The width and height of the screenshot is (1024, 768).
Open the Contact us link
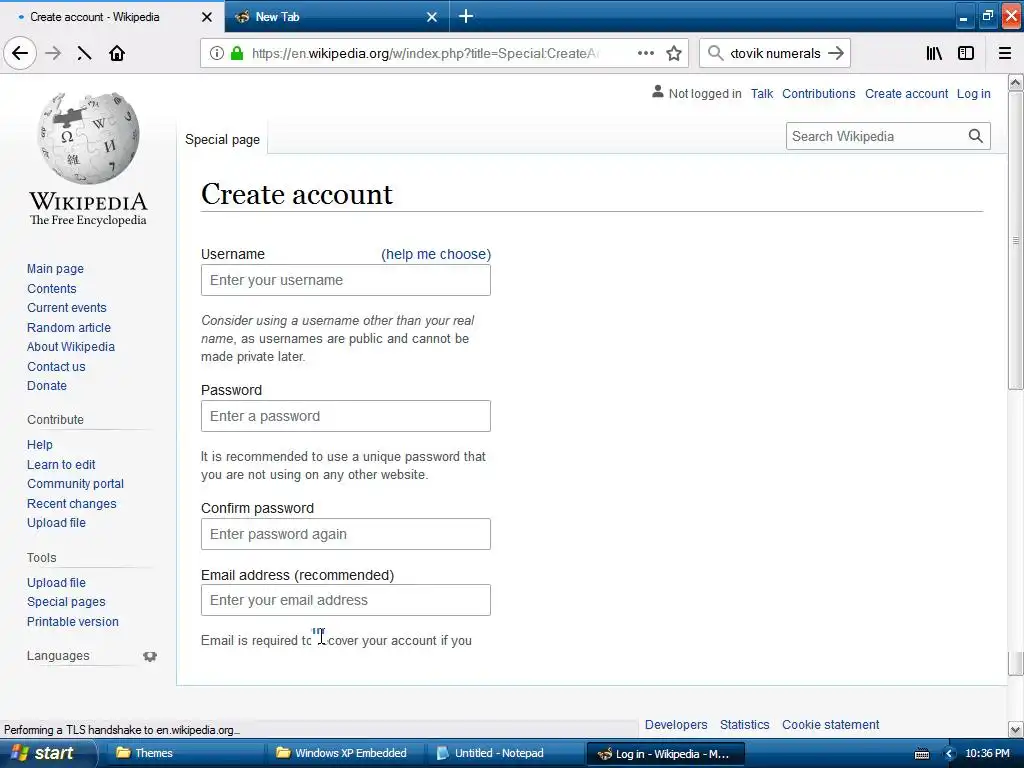click(56, 366)
